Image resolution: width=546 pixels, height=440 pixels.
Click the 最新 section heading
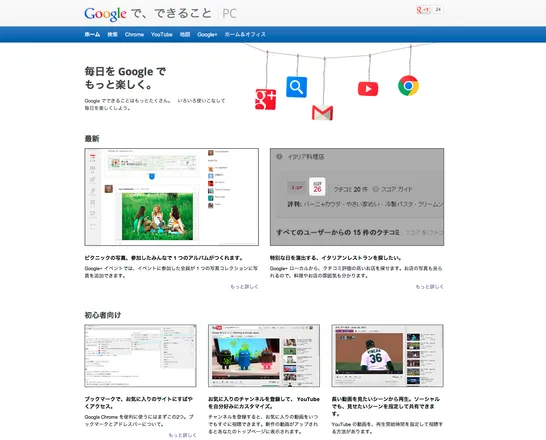(x=92, y=139)
